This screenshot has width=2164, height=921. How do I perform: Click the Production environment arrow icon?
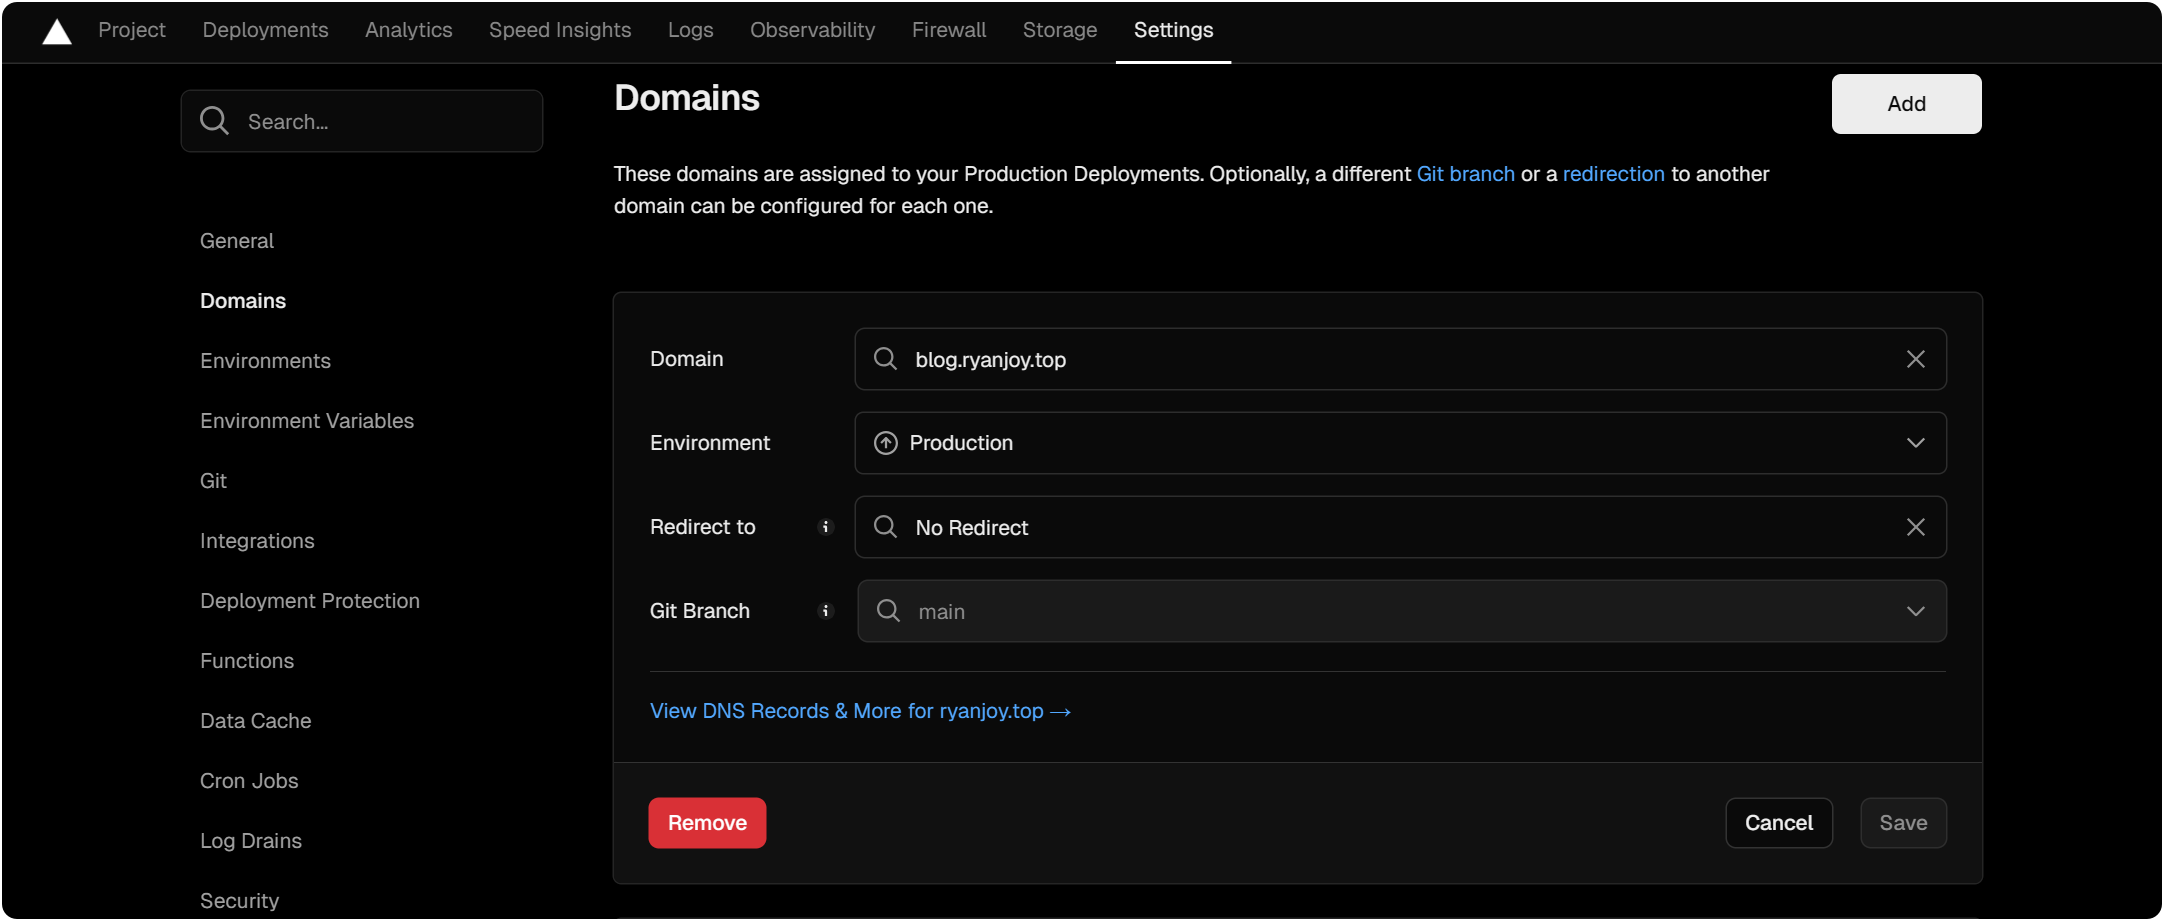pyautogui.click(x=885, y=443)
